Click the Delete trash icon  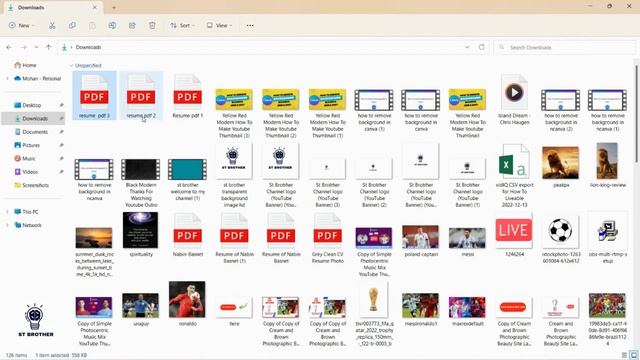[x=152, y=25]
